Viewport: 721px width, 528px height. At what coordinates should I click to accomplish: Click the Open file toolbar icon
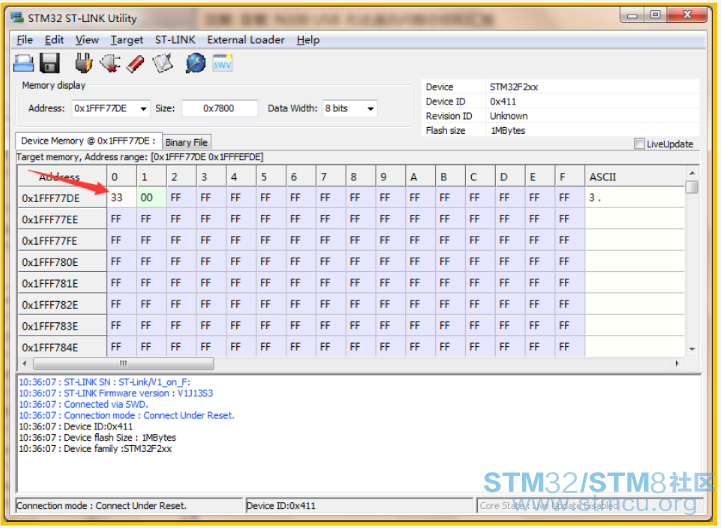[23, 63]
